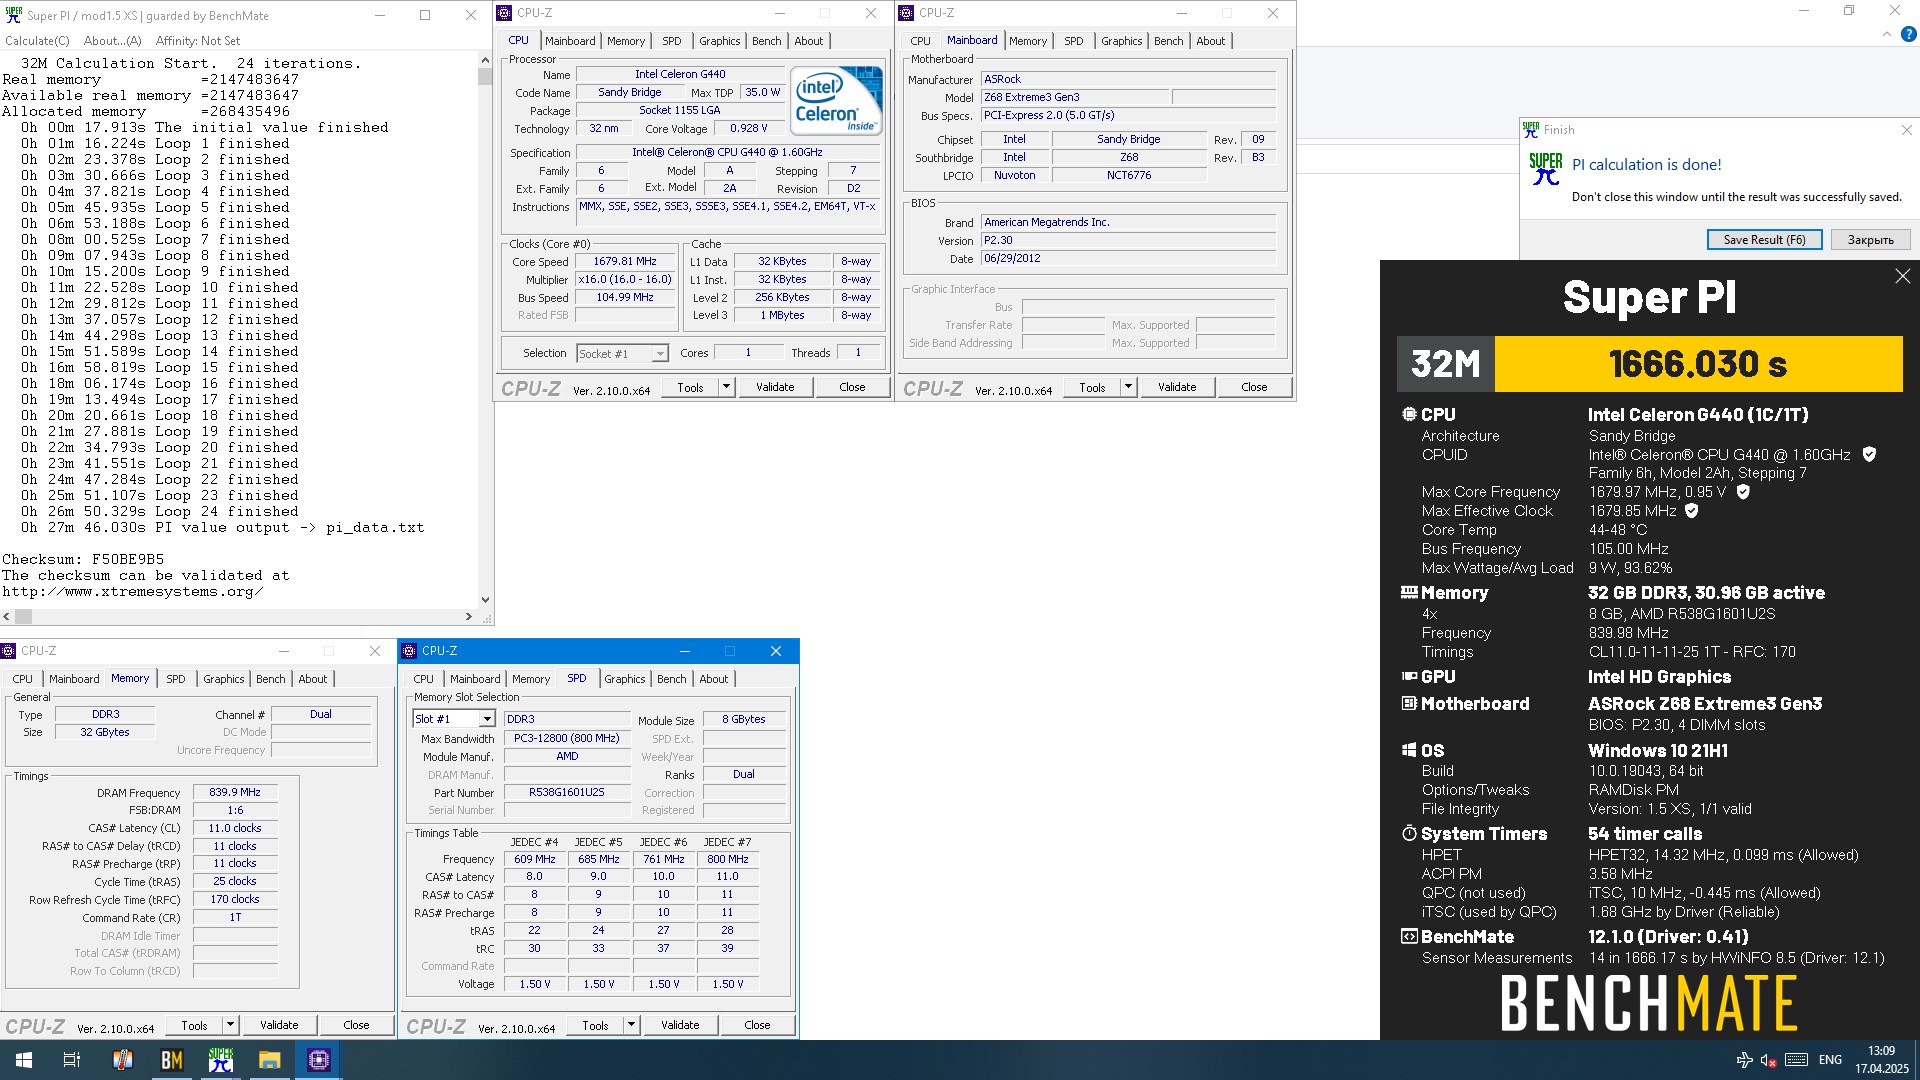Click the verified shield next to CPUID line
Screen dimensions: 1920x1080
[1869, 454]
